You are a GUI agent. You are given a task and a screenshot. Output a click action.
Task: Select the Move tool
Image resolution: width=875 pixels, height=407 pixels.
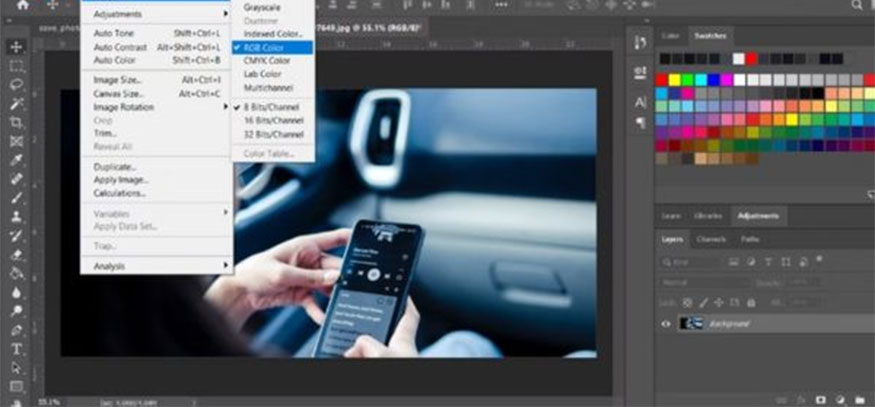pos(17,47)
